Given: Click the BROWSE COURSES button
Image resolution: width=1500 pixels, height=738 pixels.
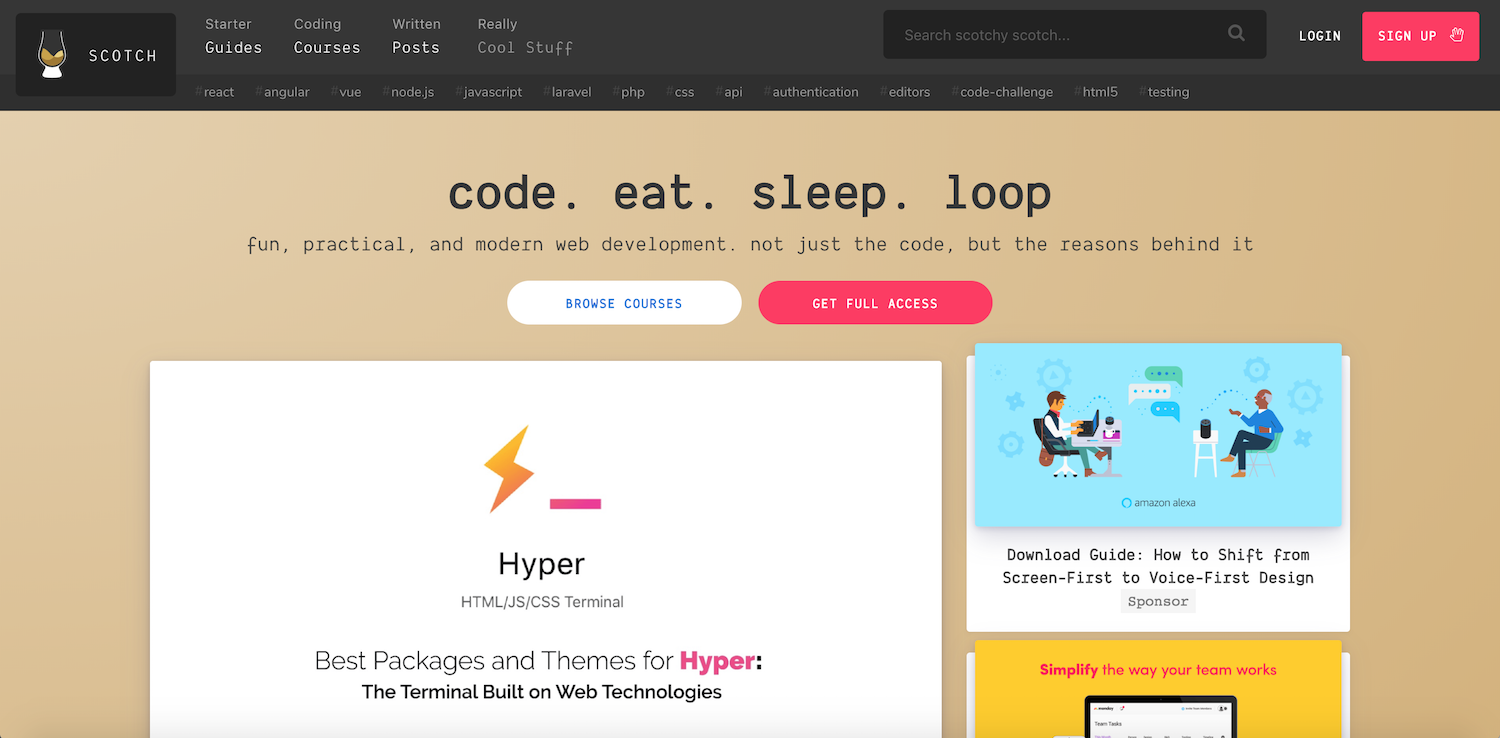Looking at the screenshot, I should pos(624,303).
